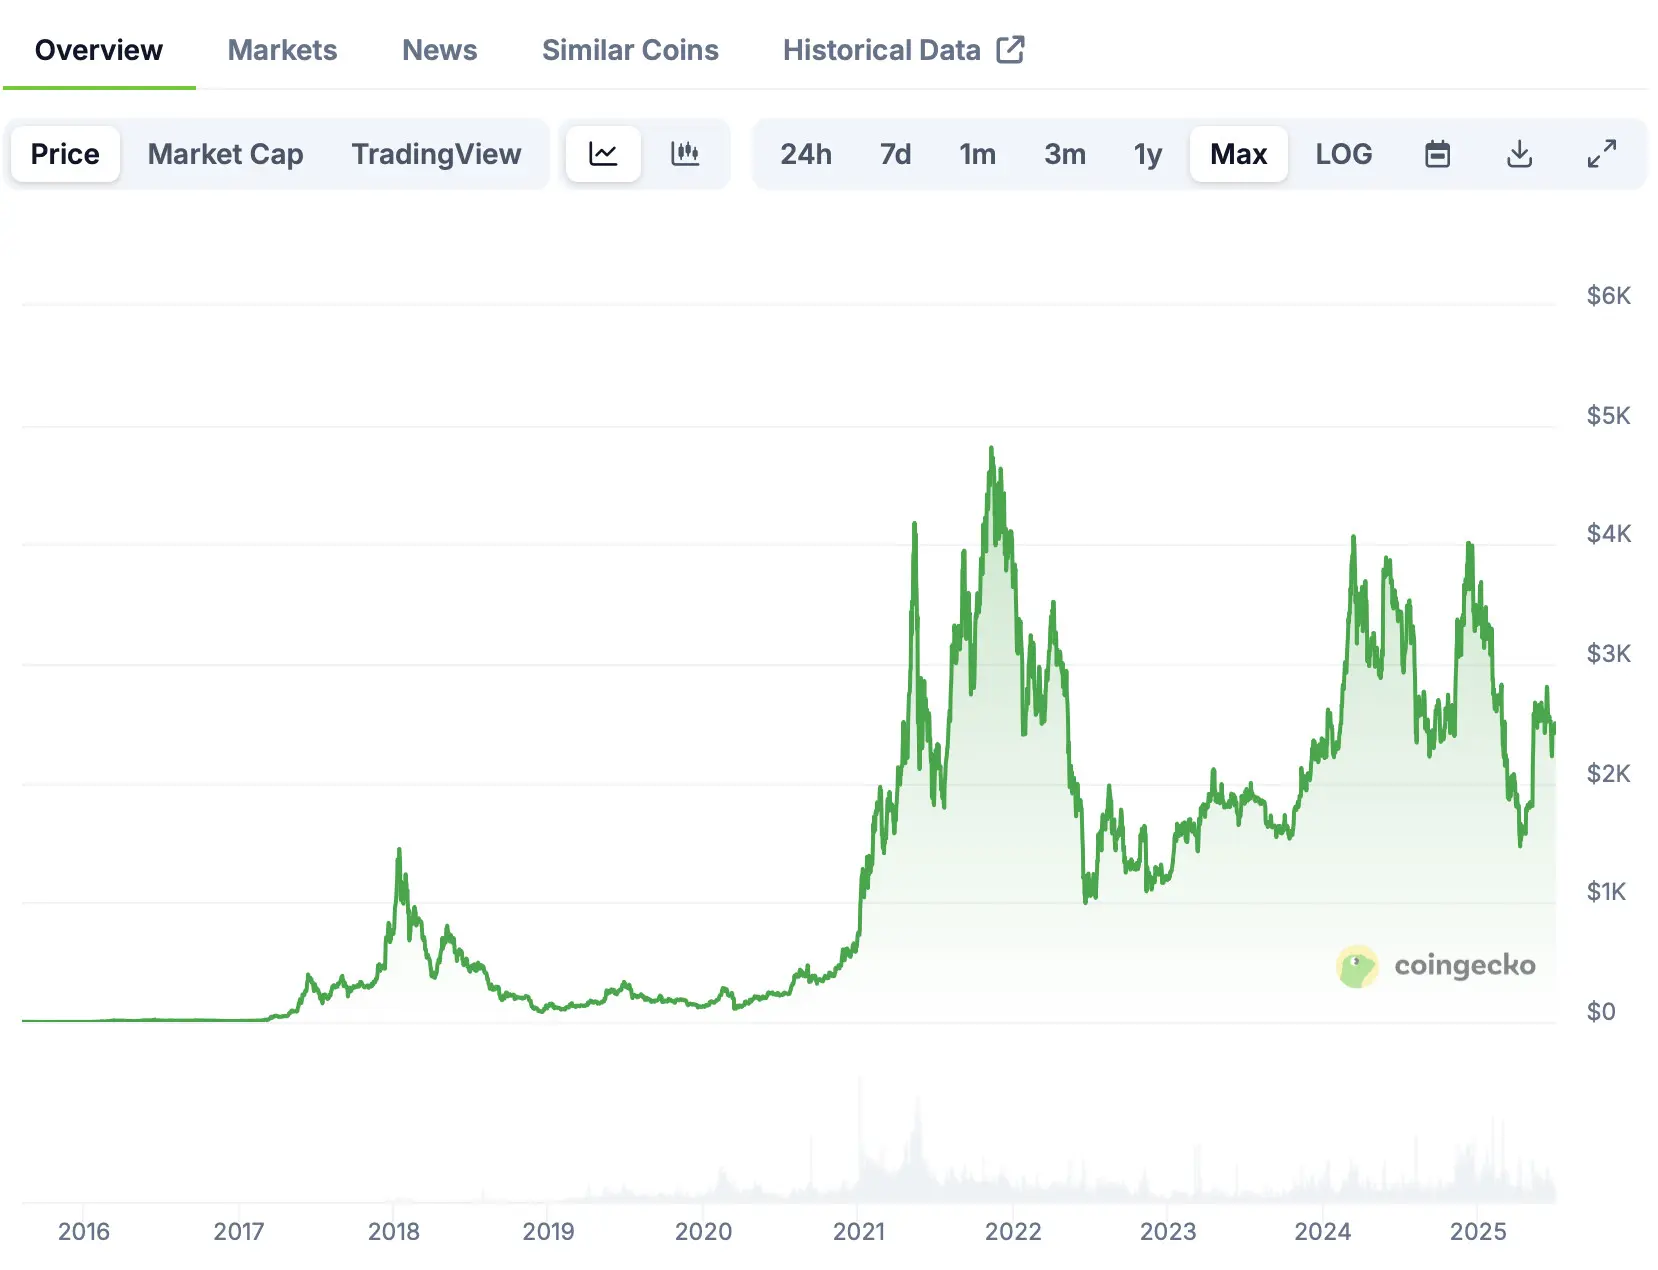
Task: Toggle logarithmic scale with LOG
Action: coord(1344,154)
